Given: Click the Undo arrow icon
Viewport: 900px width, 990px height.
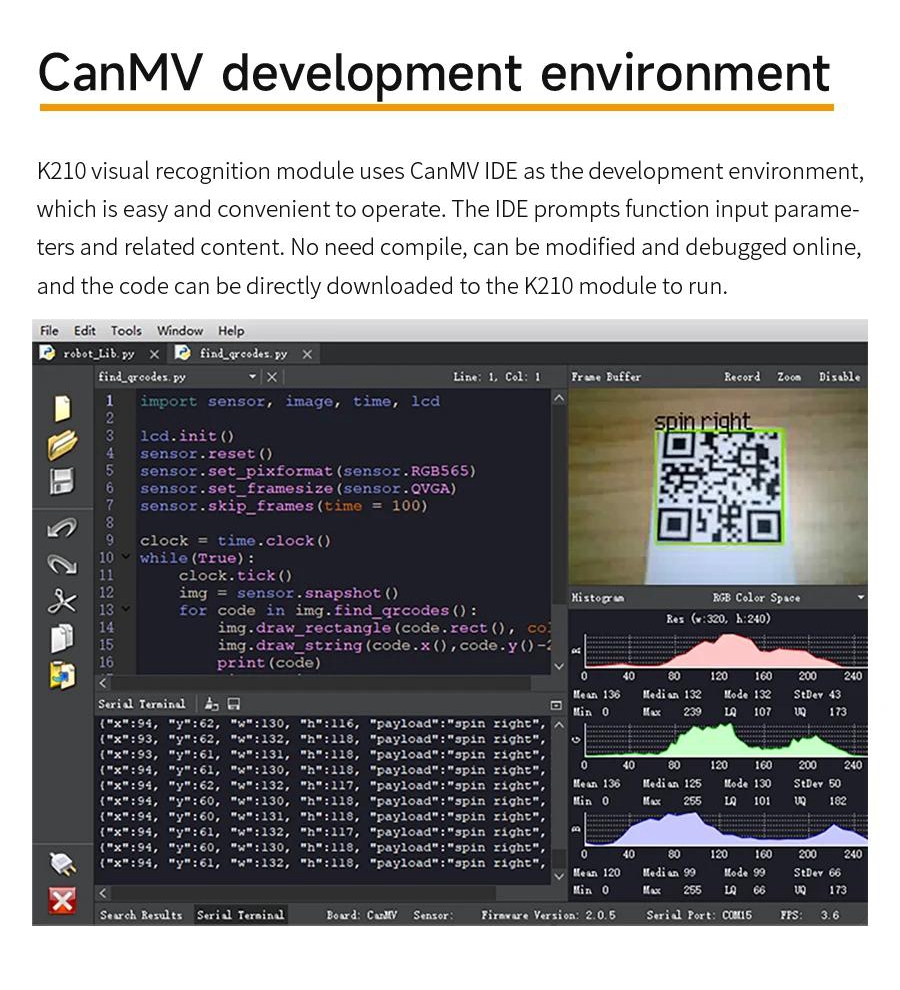Looking at the screenshot, I should coord(62,528).
